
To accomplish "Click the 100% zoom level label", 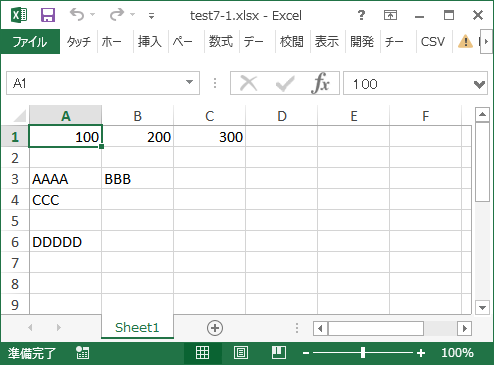I will point(457,353).
